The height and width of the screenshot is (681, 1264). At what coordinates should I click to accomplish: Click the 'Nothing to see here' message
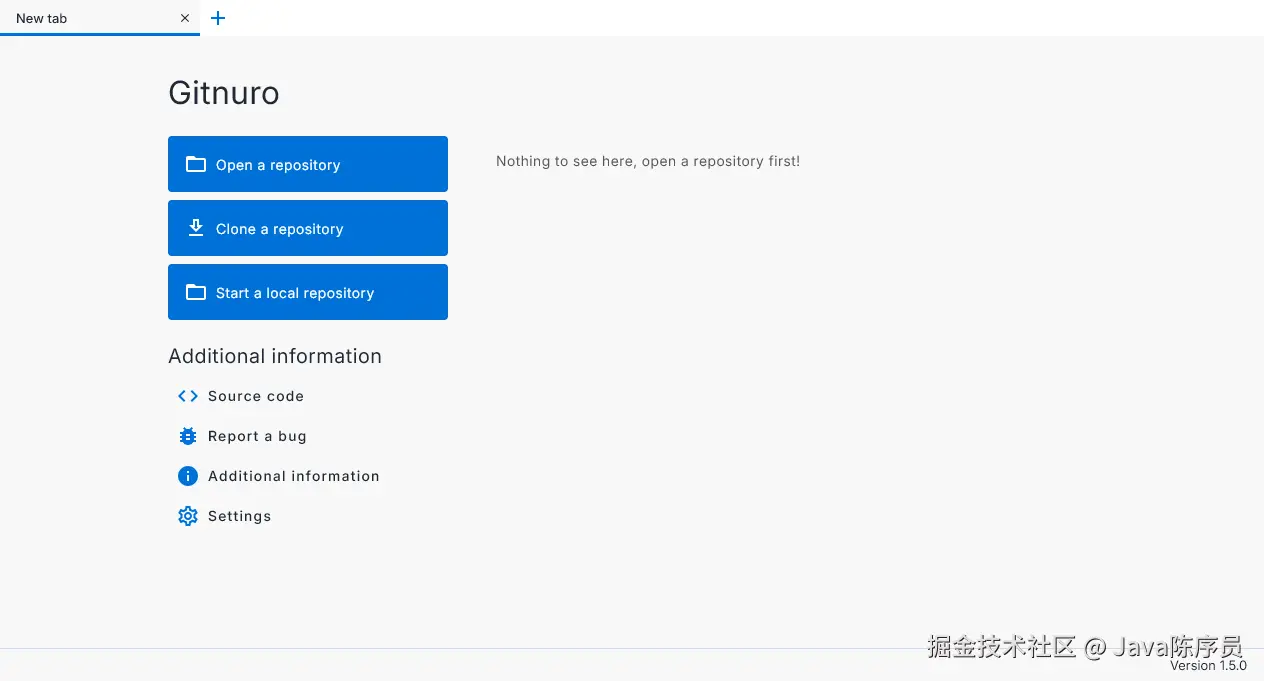pos(648,161)
